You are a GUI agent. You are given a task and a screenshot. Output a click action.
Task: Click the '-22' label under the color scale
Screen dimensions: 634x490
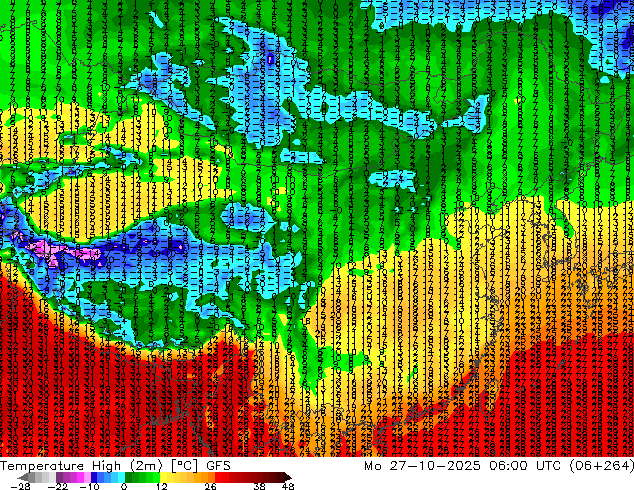[x=58, y=486]
